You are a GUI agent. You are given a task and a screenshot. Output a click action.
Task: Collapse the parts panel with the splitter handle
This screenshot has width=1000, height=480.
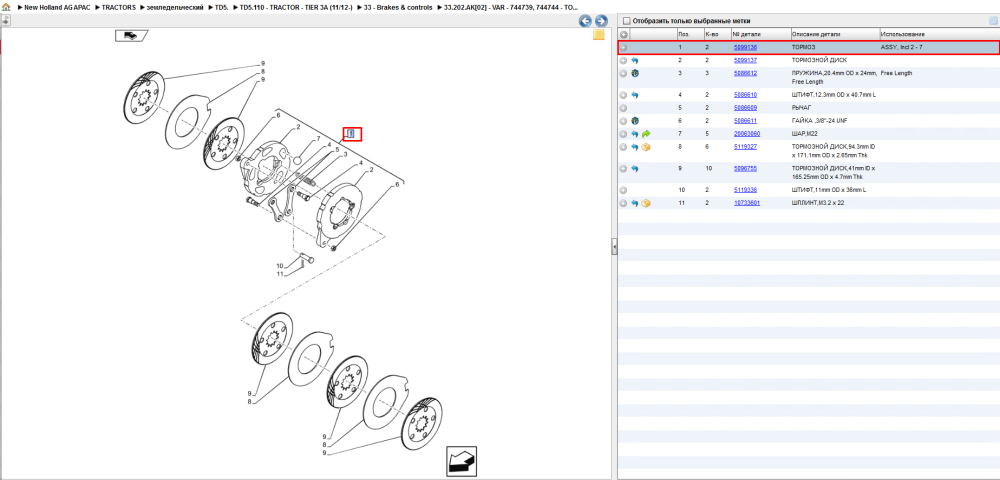(614, 246)
